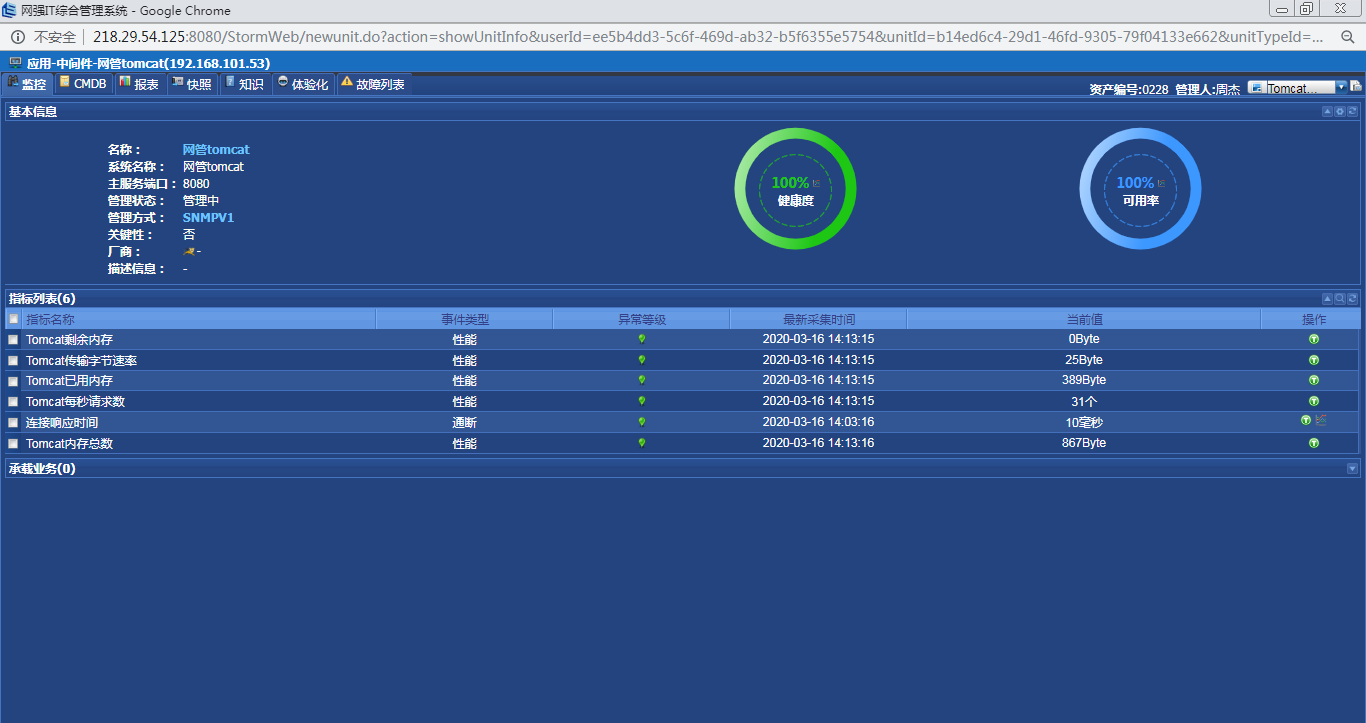Click the 承载业务(0) panel title

[x=42, y=468]
